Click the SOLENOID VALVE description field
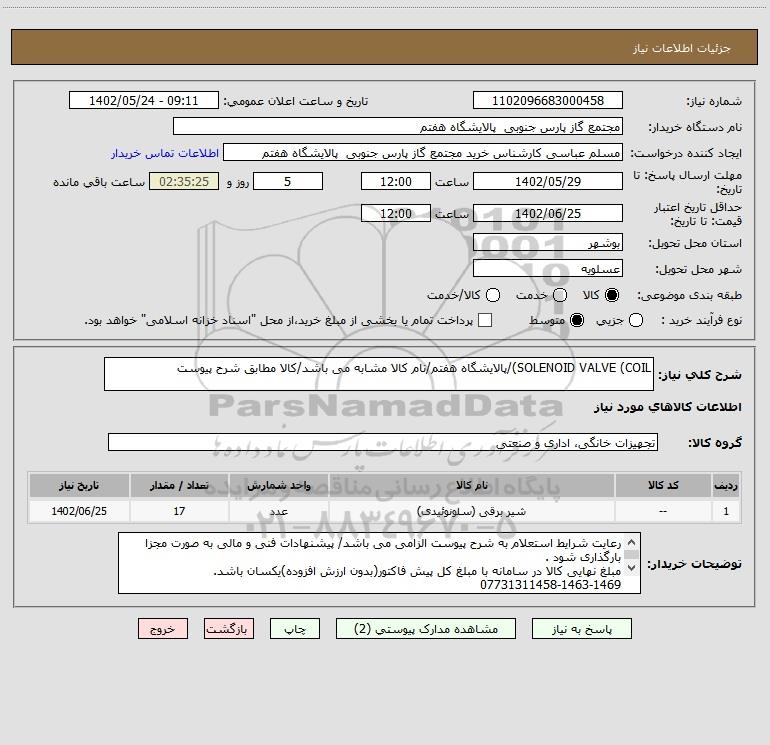The width and height of the screenshot is (770, 745). click(379, 374)
